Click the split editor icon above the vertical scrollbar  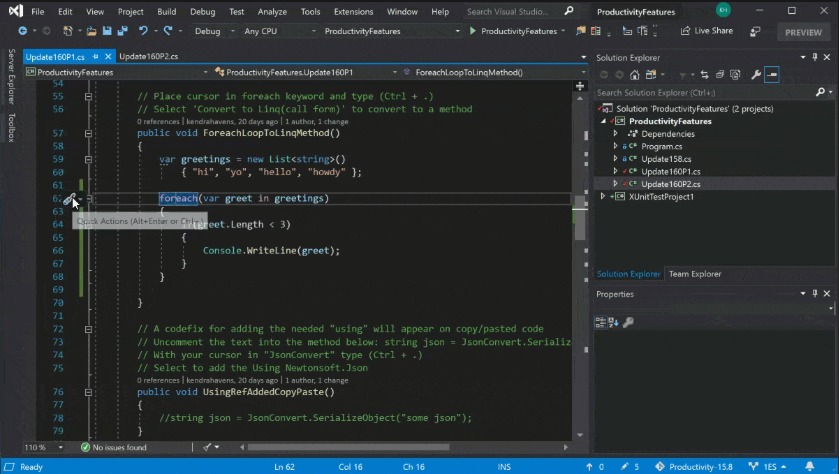(580, 86)
